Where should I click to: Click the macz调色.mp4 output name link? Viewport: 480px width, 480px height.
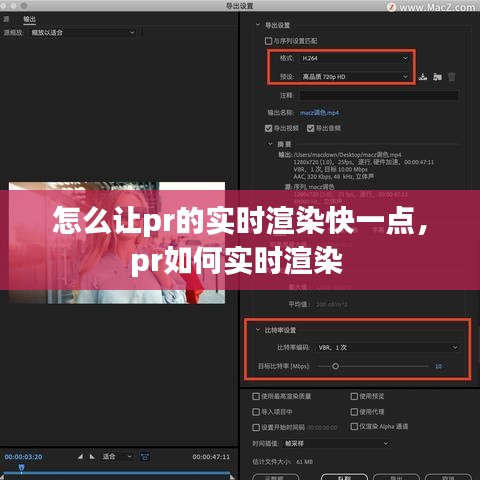[x=319, y=113]
